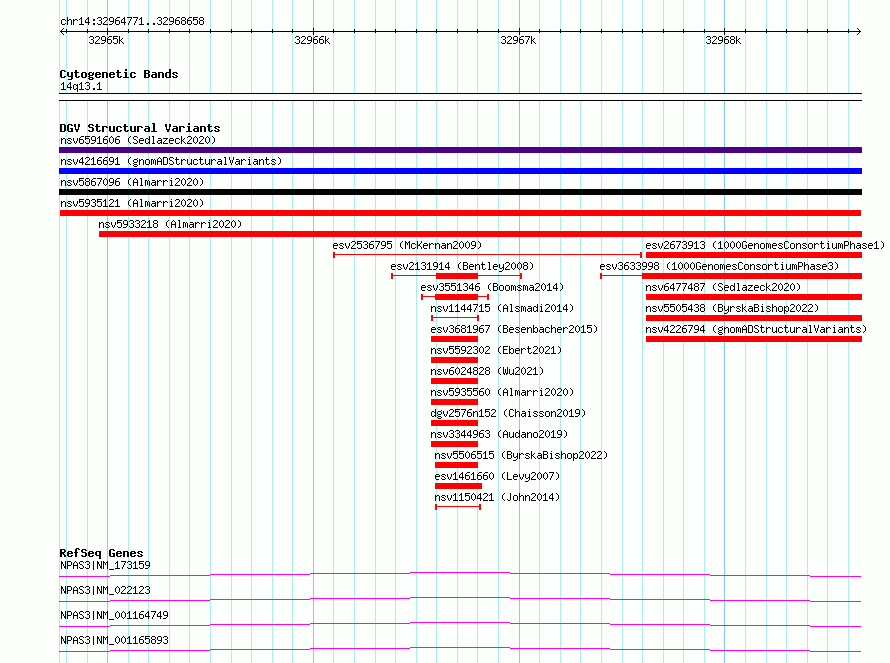Open the nsv4216691 gnomADStructuralVariants label
Viewport: 890px width, 663px height.
pos(171,161)
